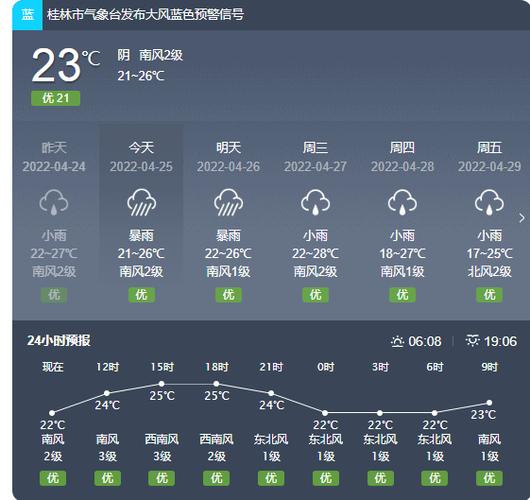Click the 东北风 wind label at 21时
Viewport: 530px width, 500px height.
[271, 439]
